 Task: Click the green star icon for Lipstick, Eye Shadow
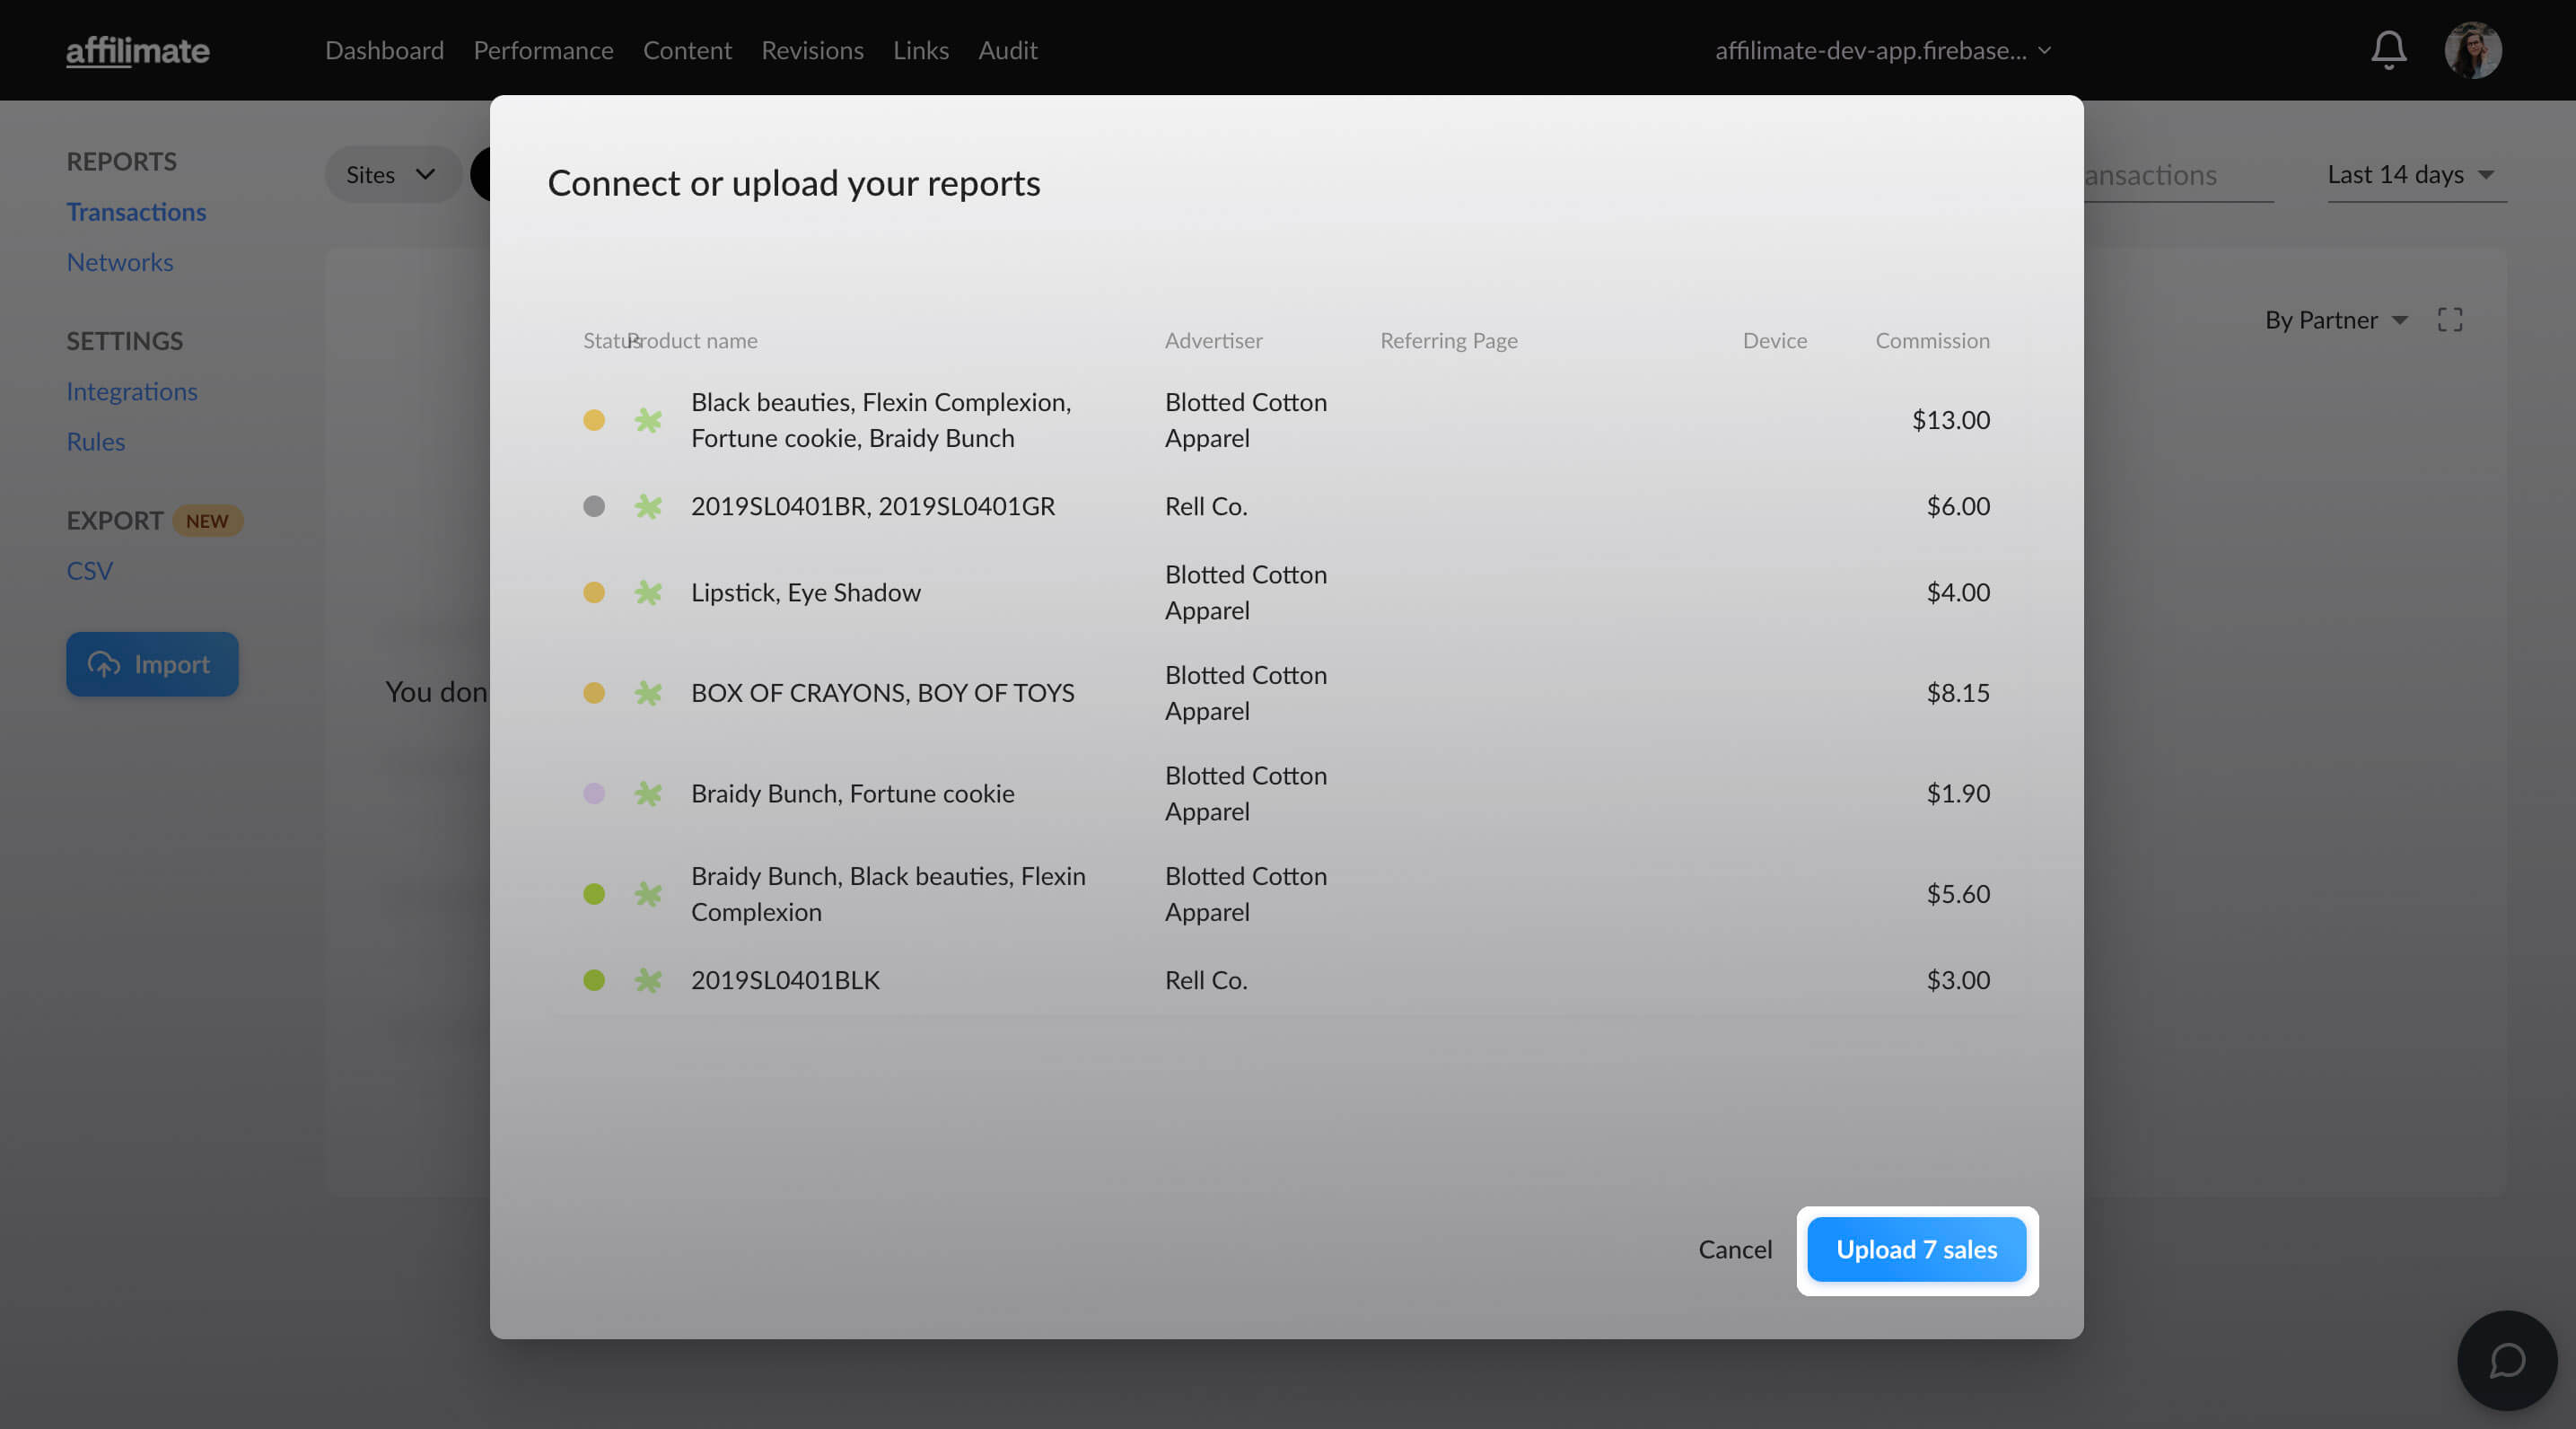point(648,593)
